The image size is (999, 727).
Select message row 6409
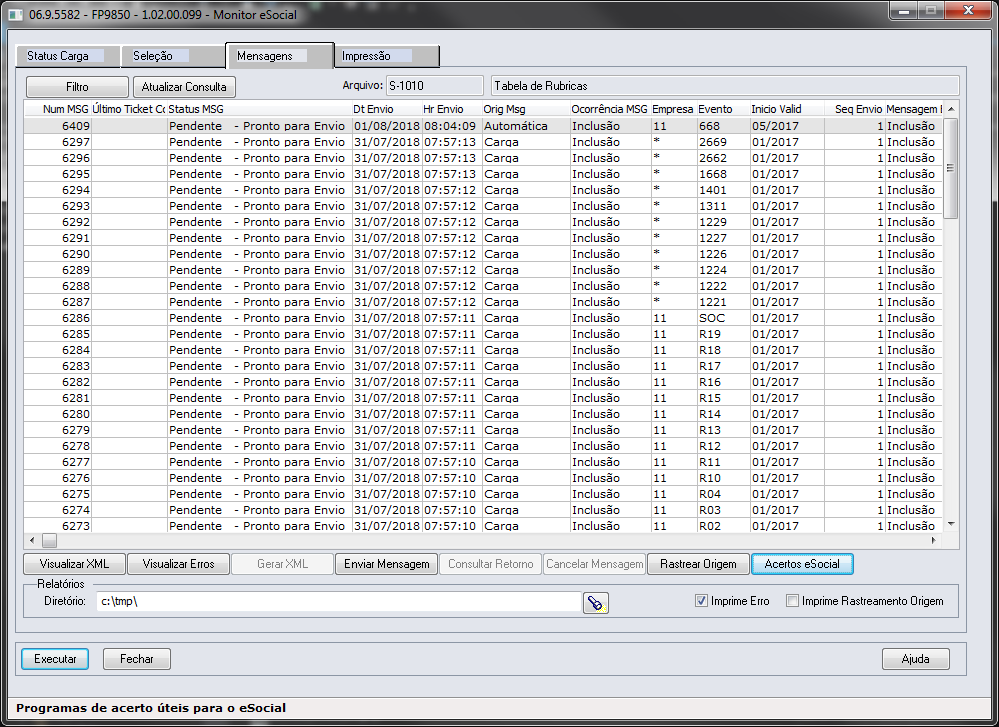point(483,126)
